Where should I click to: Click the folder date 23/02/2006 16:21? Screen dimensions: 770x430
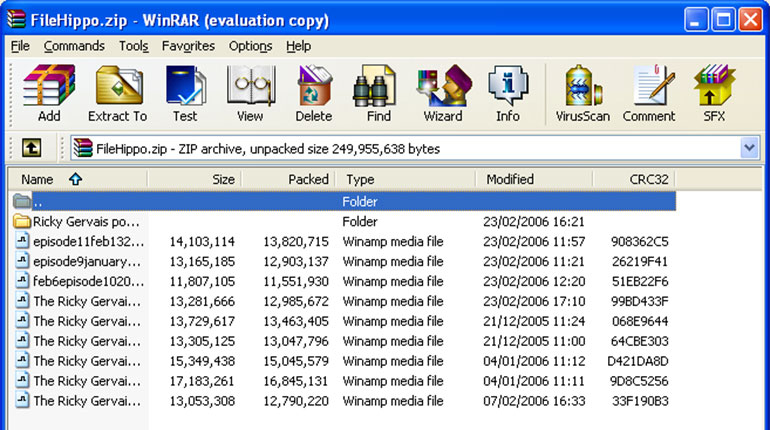pyautogui.click(x=534, y=221)
